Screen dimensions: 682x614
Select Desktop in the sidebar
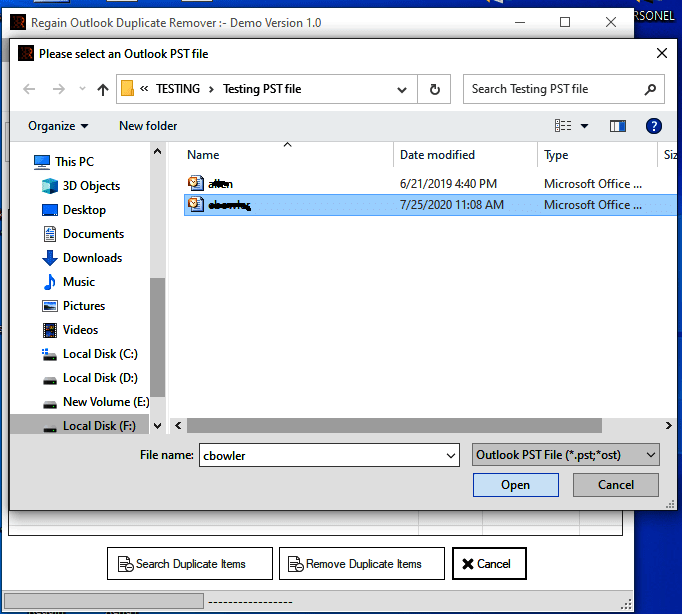[74, 210]
